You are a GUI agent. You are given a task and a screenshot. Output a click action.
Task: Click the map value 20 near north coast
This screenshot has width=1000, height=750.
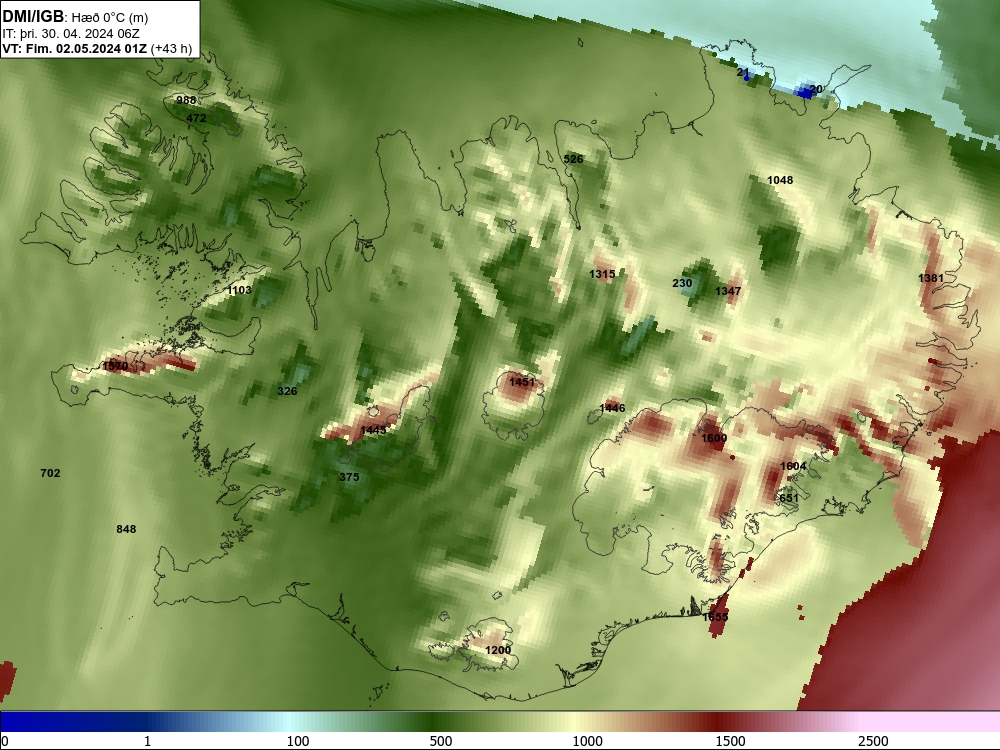(x=816, y=89)
